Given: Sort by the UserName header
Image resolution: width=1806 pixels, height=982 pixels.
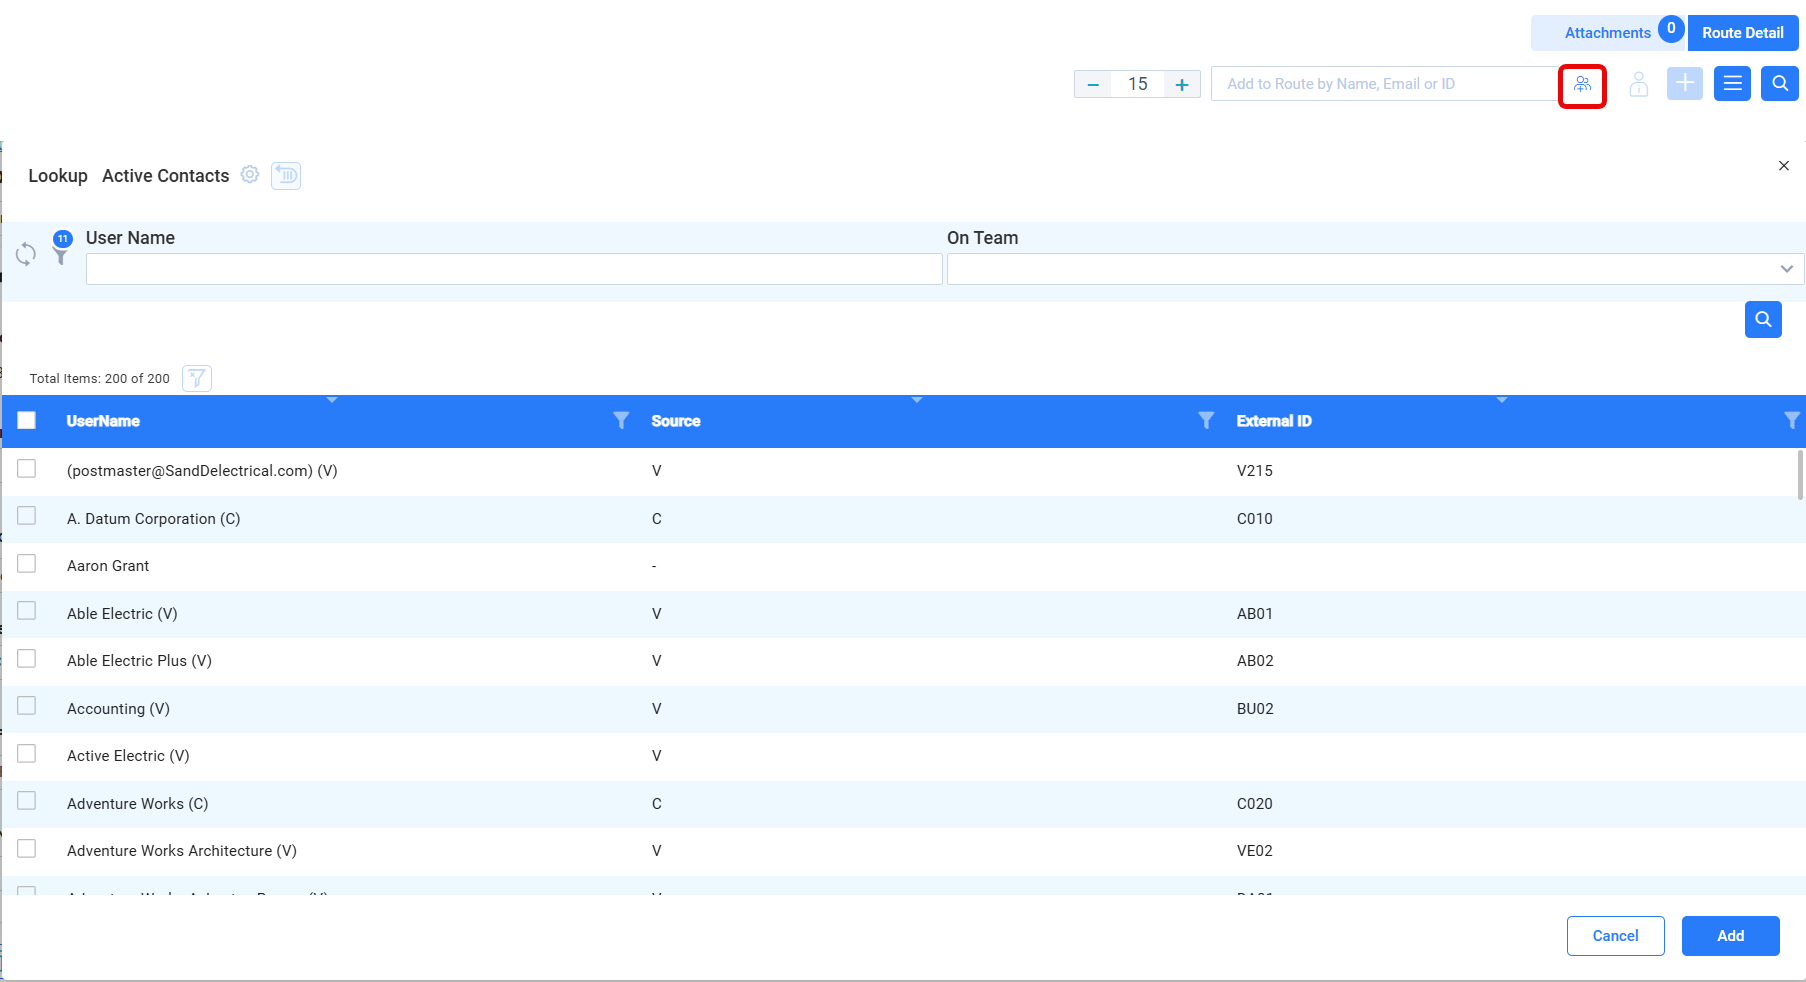Looking at the screenshot, I should [x=103, y=421].
